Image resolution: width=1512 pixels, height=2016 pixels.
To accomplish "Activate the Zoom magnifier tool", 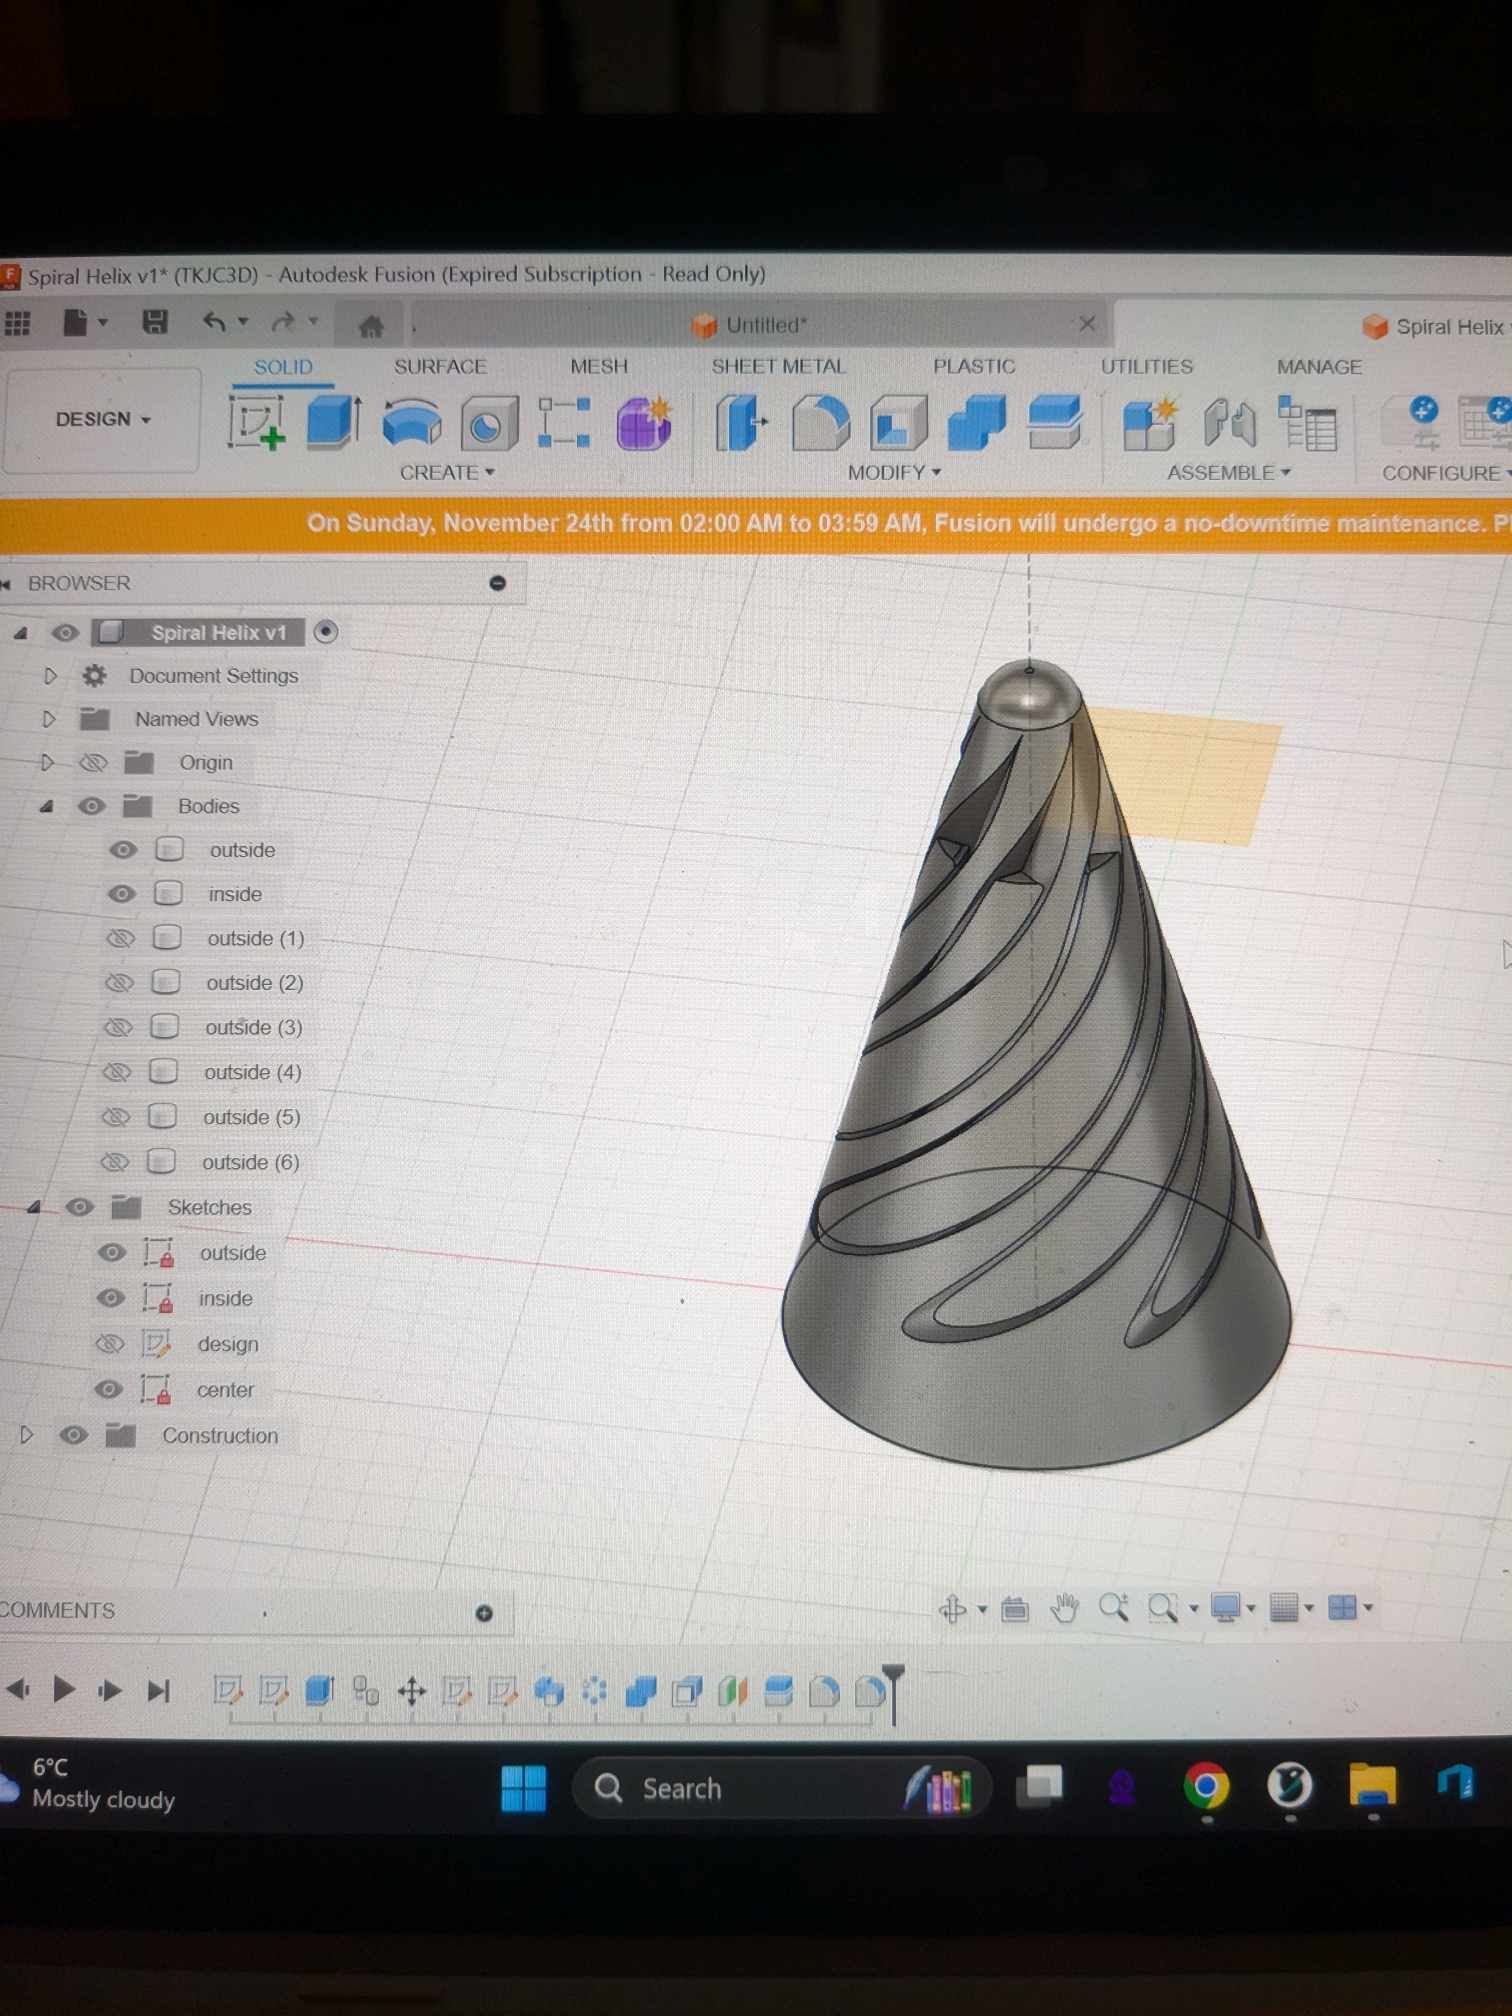I will tap(1113, 1608).
